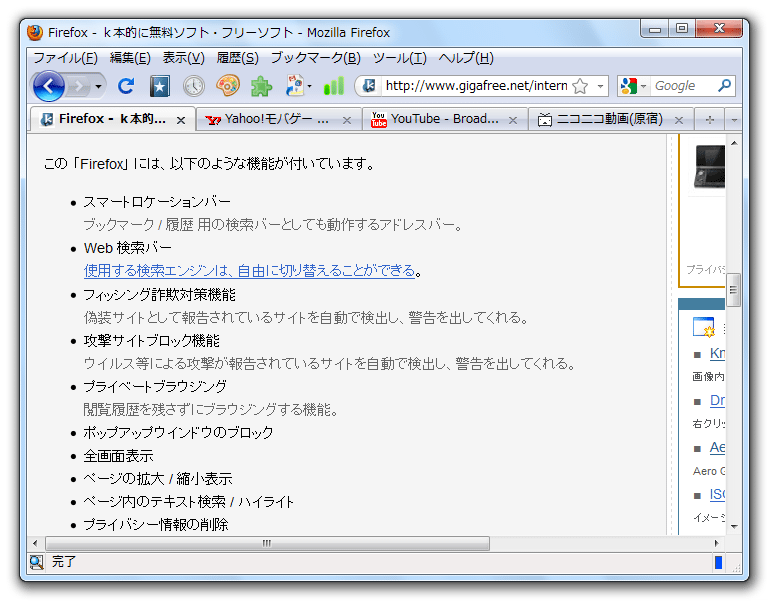This screenshot has height=603, width=773.
Task: Open the sidebar link starting with Kn
Action: point(717,354)
